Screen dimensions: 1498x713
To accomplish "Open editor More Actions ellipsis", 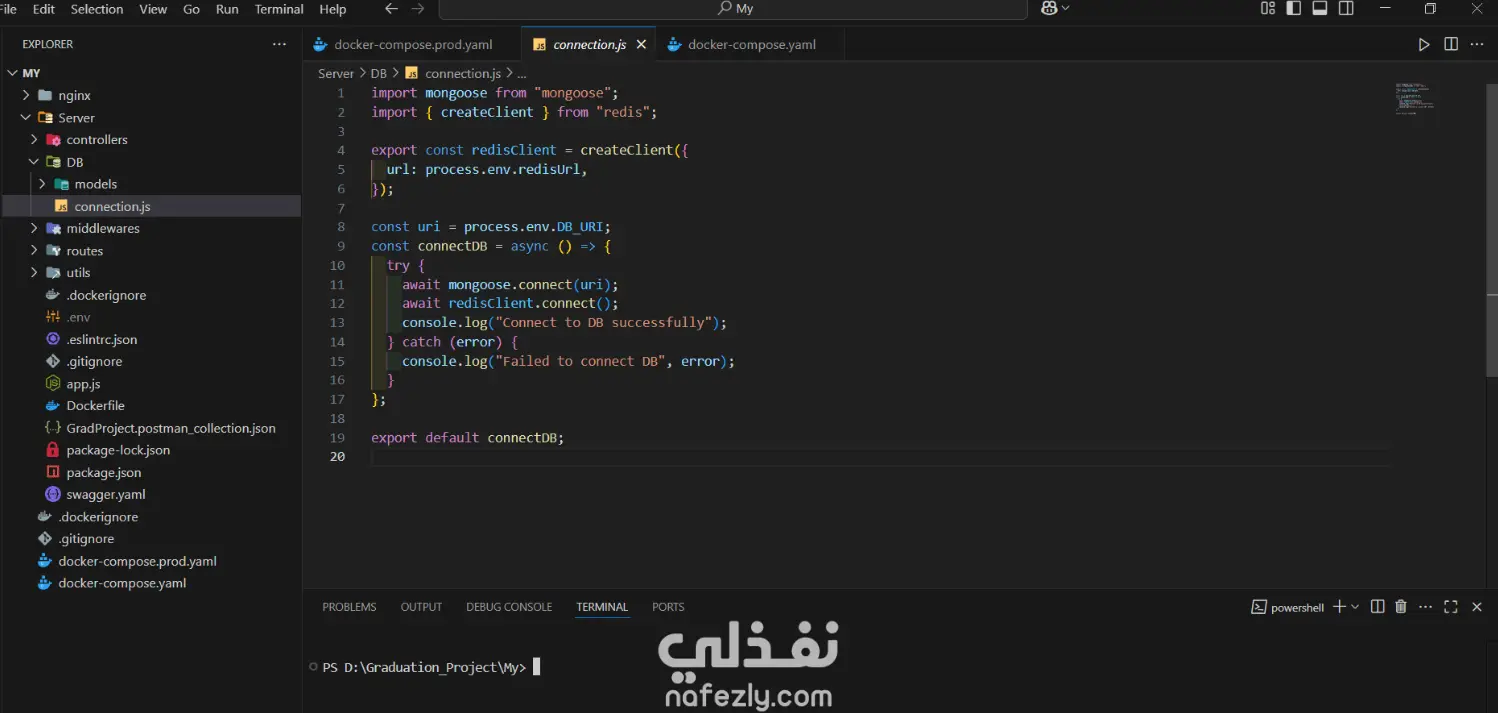I will [x=1477, y=44].
